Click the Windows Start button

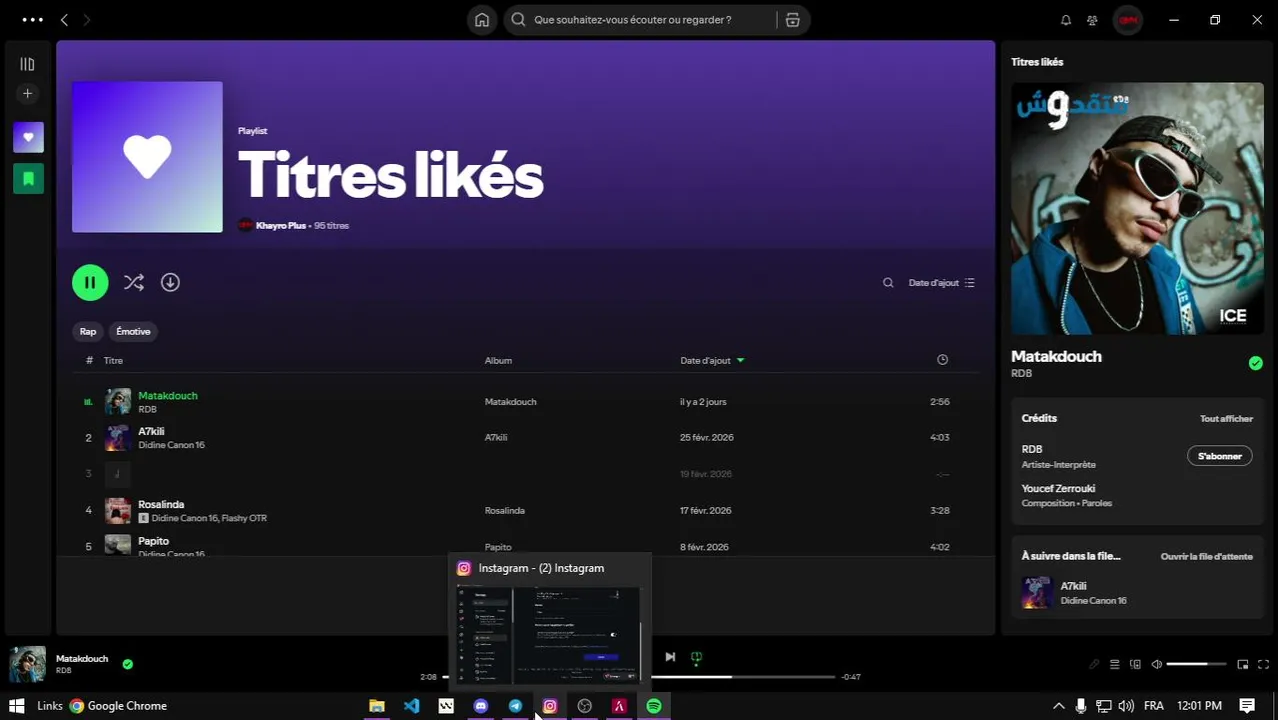click(16, 706)
